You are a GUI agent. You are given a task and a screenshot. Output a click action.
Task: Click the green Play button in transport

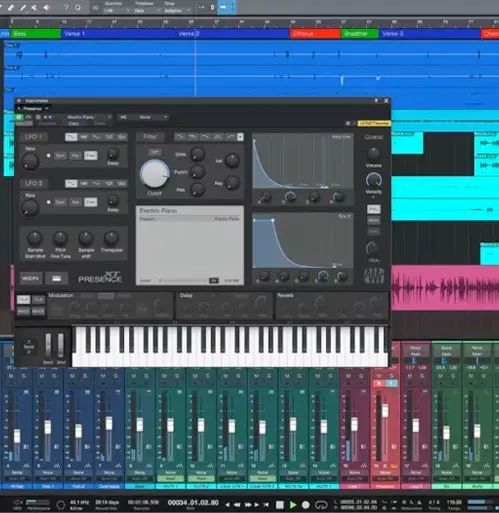coord(293,505)
